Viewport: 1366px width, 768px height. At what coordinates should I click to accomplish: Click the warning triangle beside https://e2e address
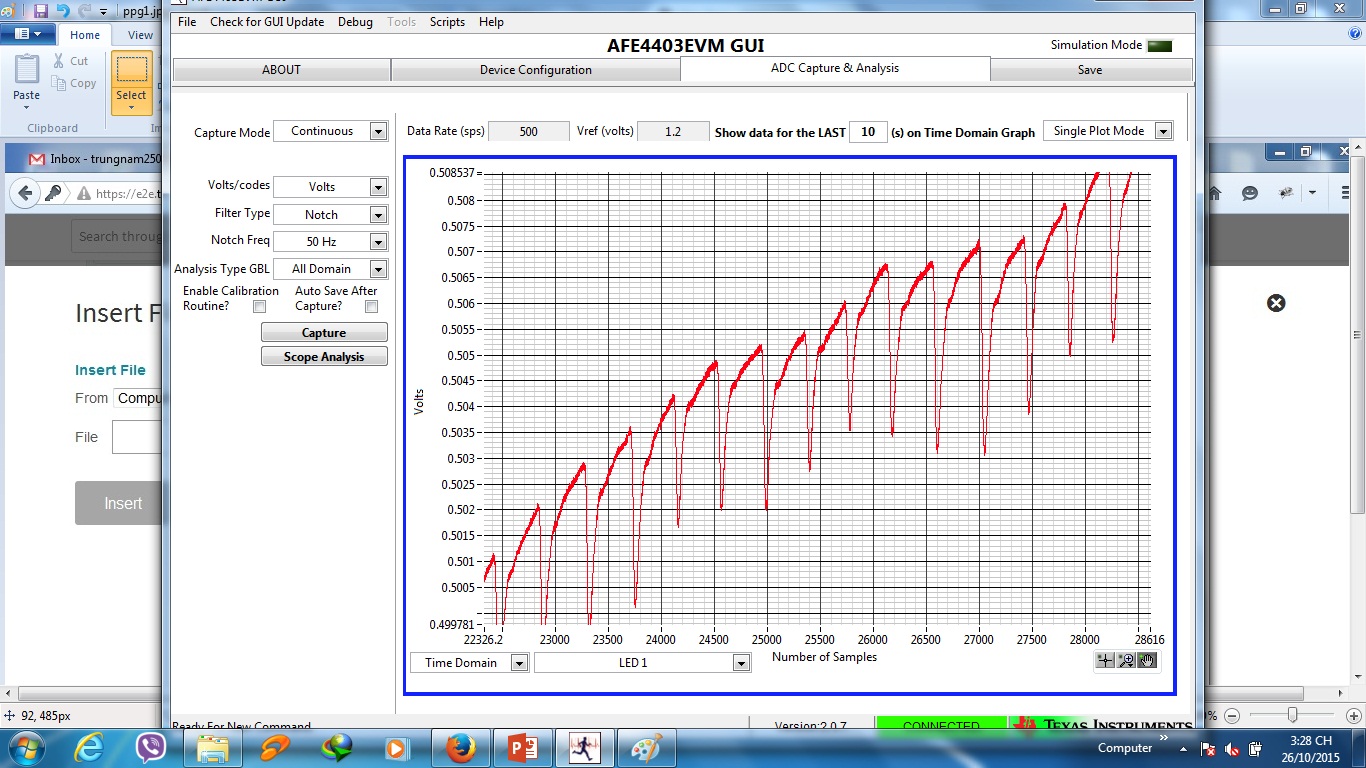point(84,194)
